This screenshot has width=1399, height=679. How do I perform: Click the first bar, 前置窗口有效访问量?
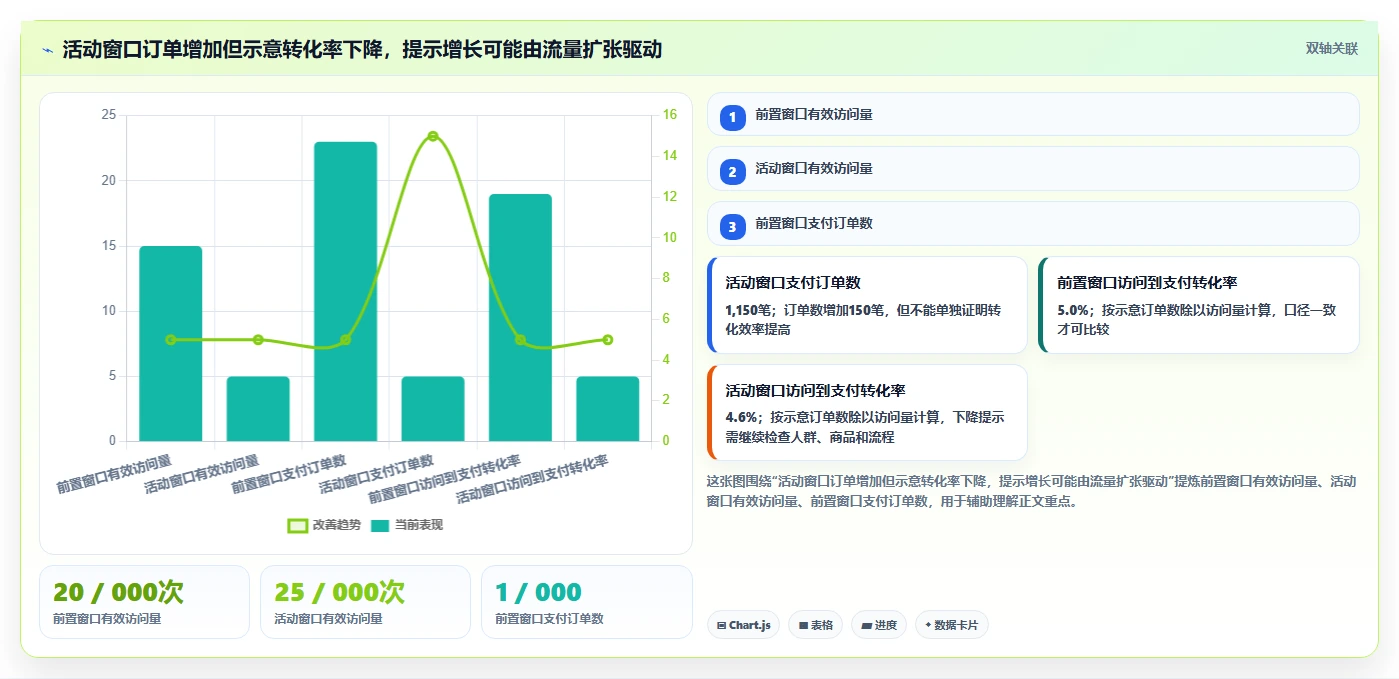tap(170, 343)
